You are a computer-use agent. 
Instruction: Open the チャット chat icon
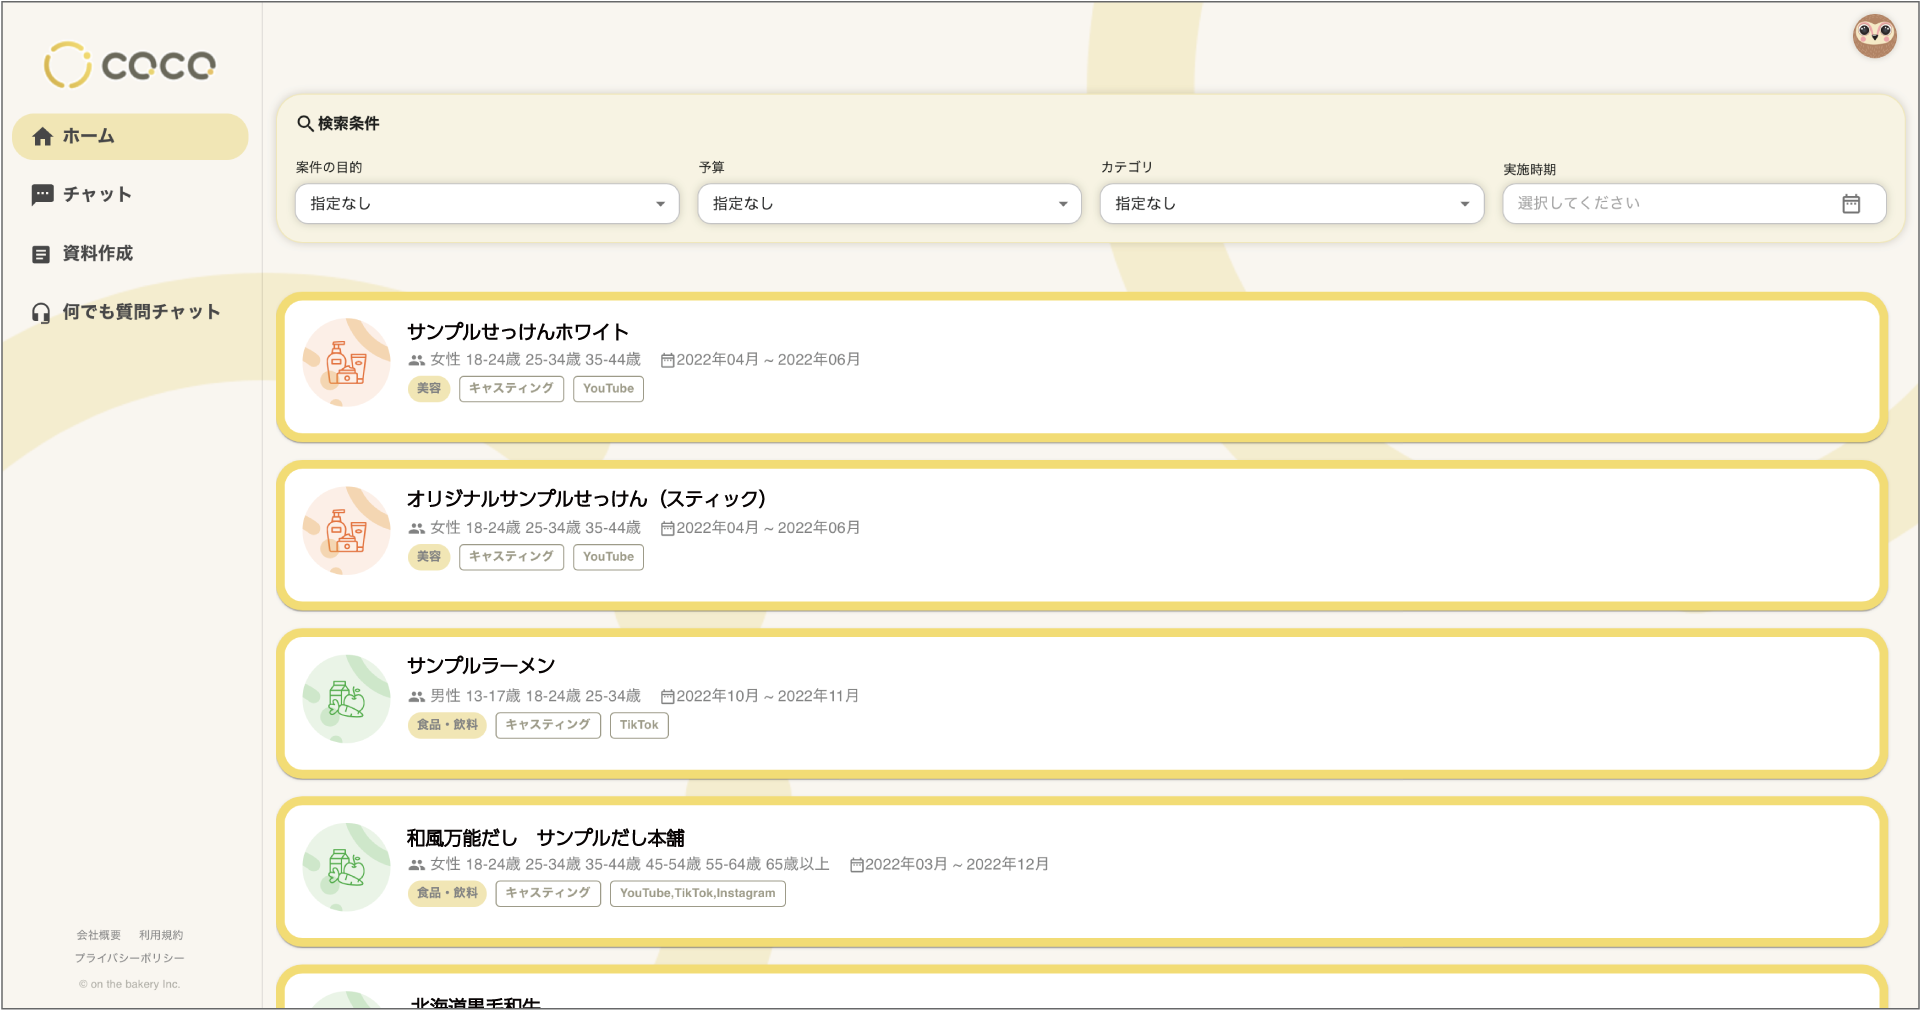coord(42,194)
